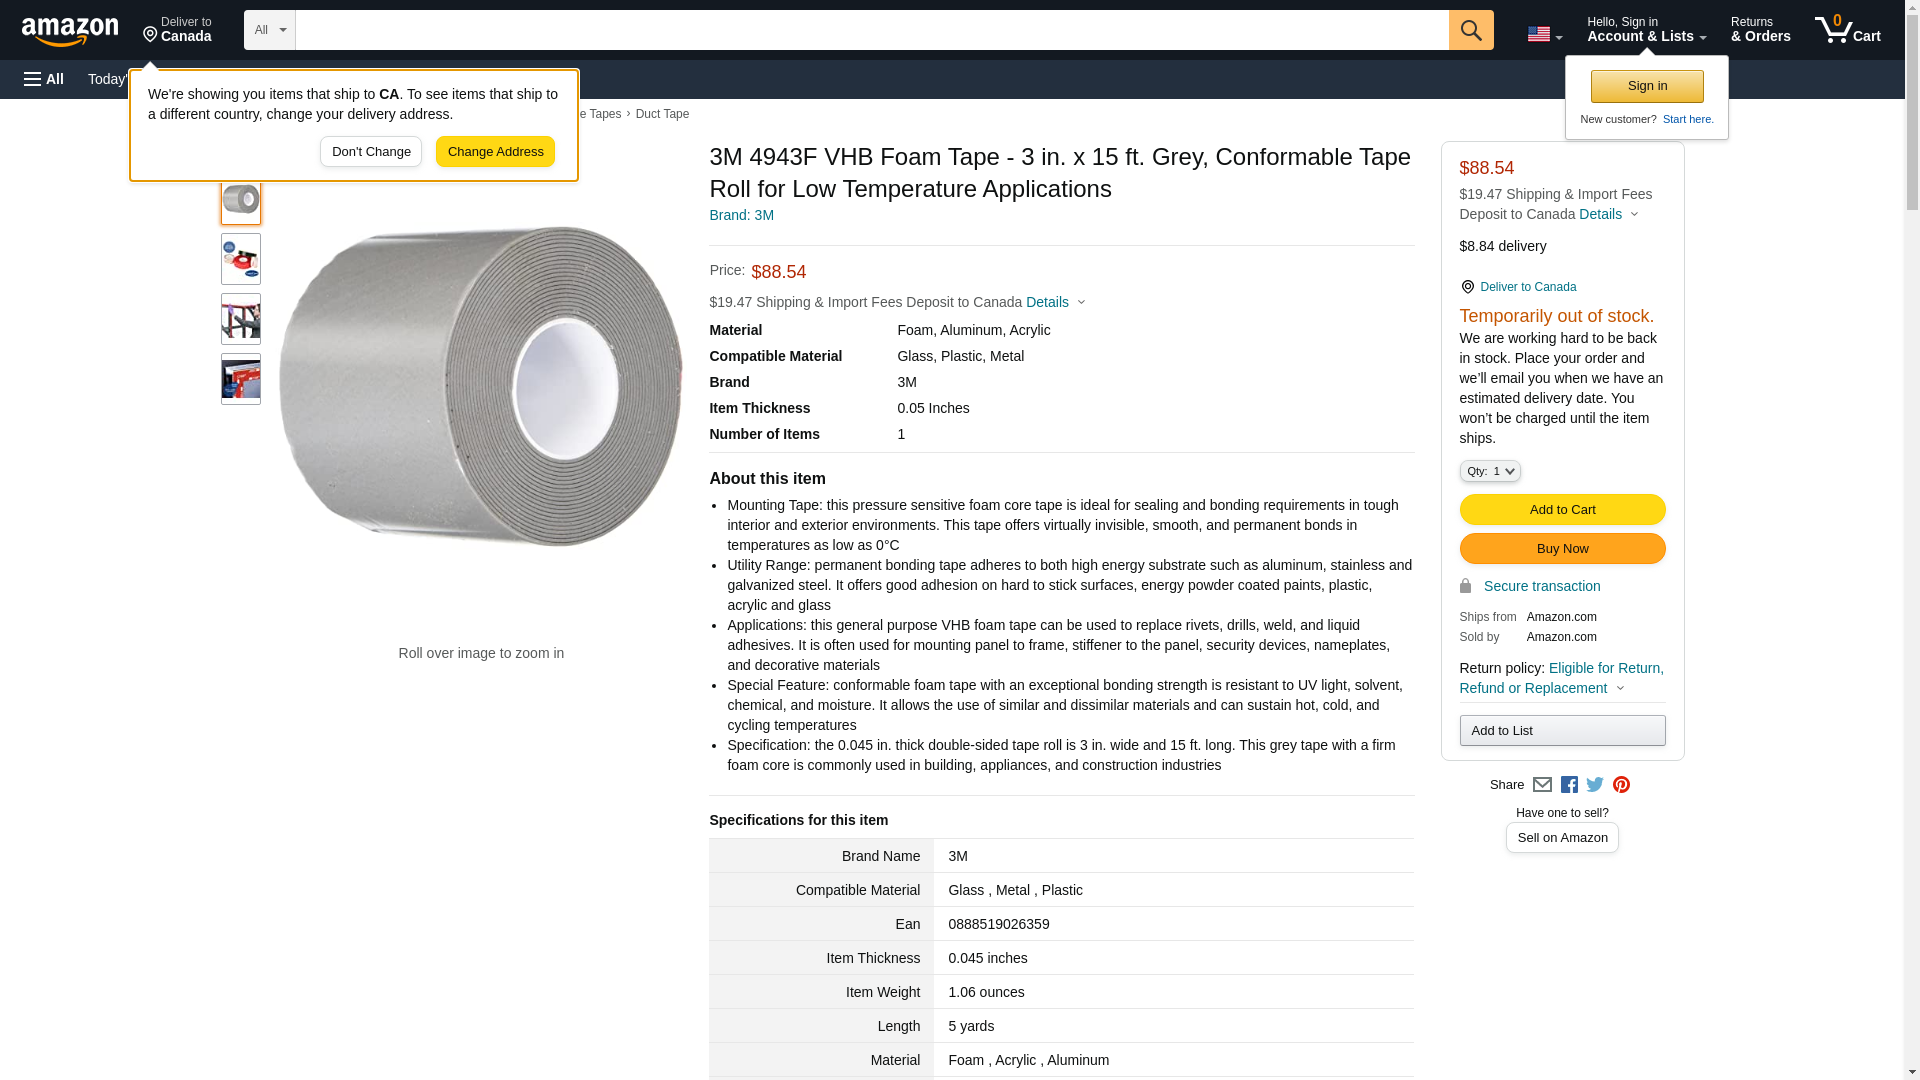Screen dimensions: 1920x1080
Task: Click the Add to Cart button
Action: pyautogui.click(x=1562, y=510)
